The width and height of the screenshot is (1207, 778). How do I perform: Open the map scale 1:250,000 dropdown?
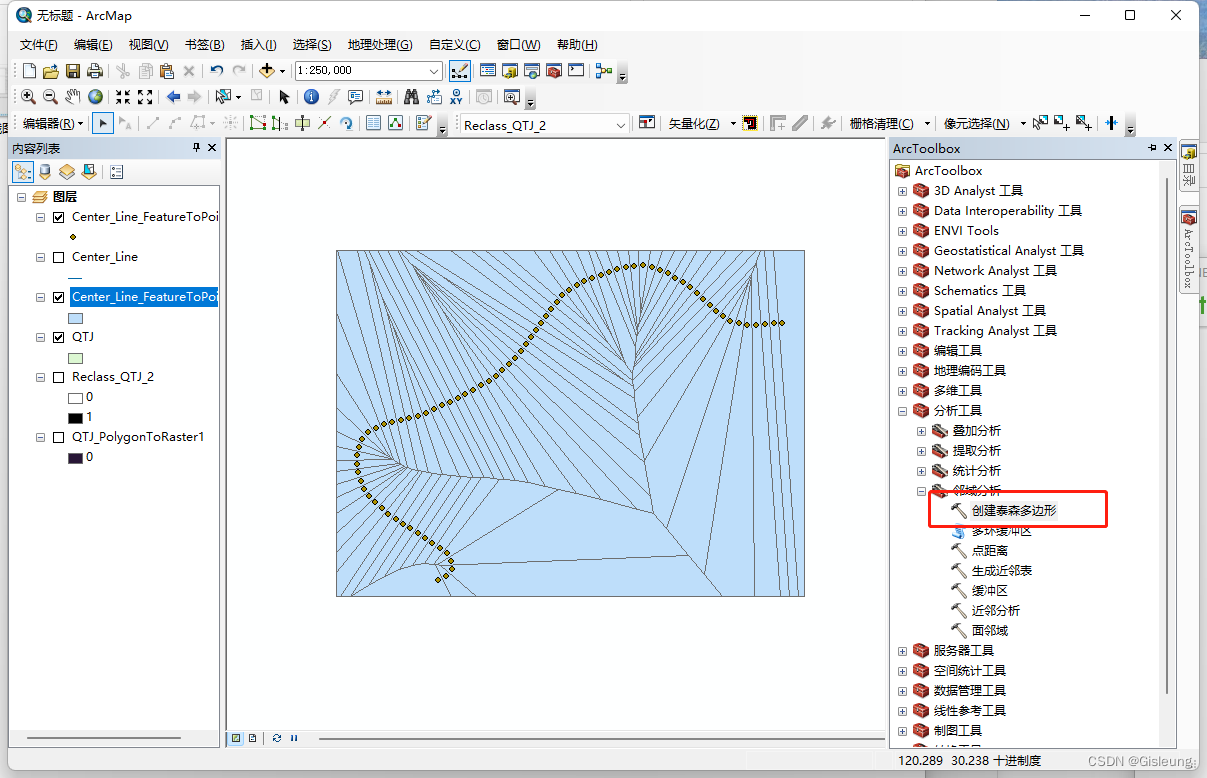(x=434, y=71)
